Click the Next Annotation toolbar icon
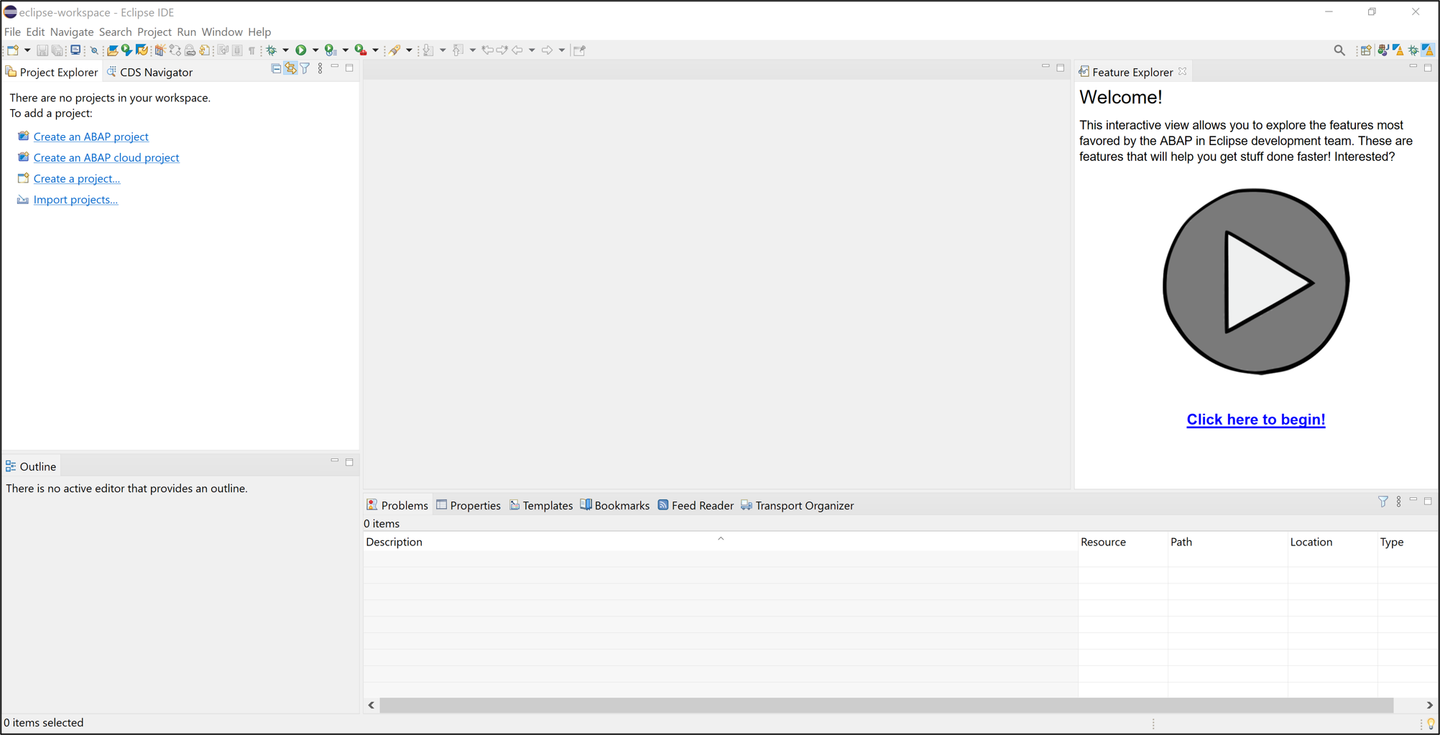Viewport: 1440px width, 735px height. click(427, 50)
